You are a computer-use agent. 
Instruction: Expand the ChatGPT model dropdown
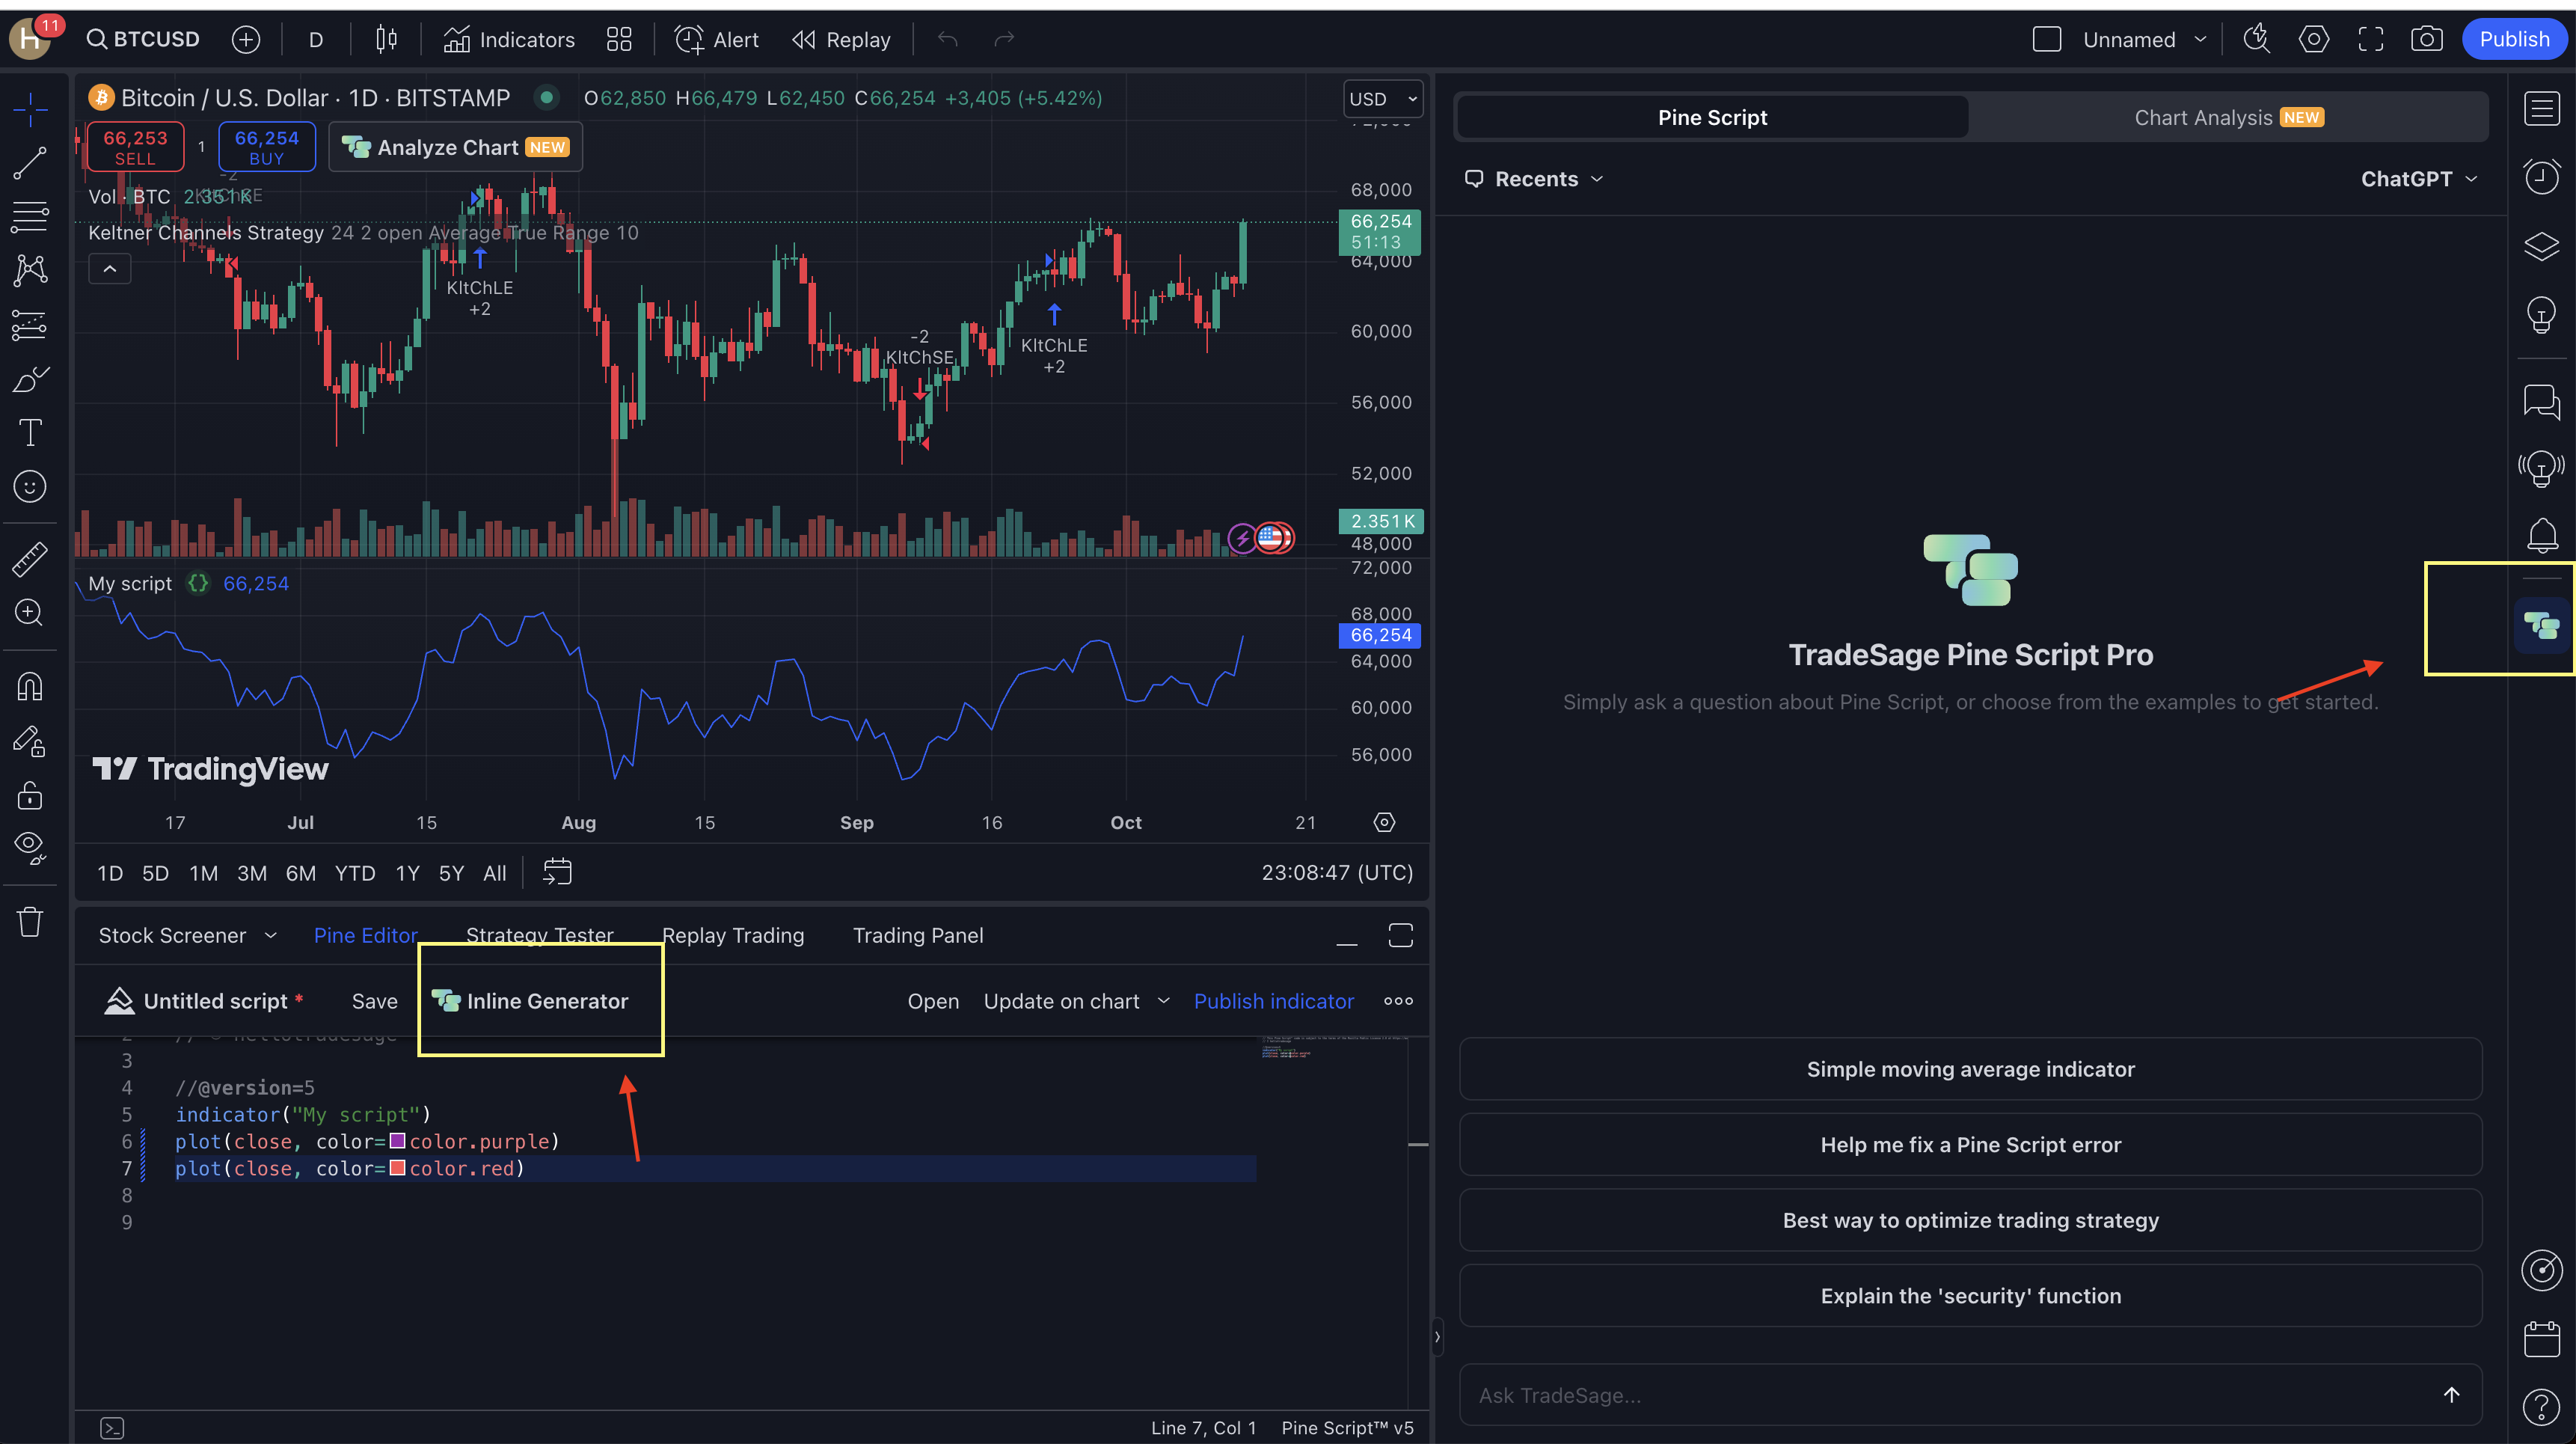(x=2418, y=179)
